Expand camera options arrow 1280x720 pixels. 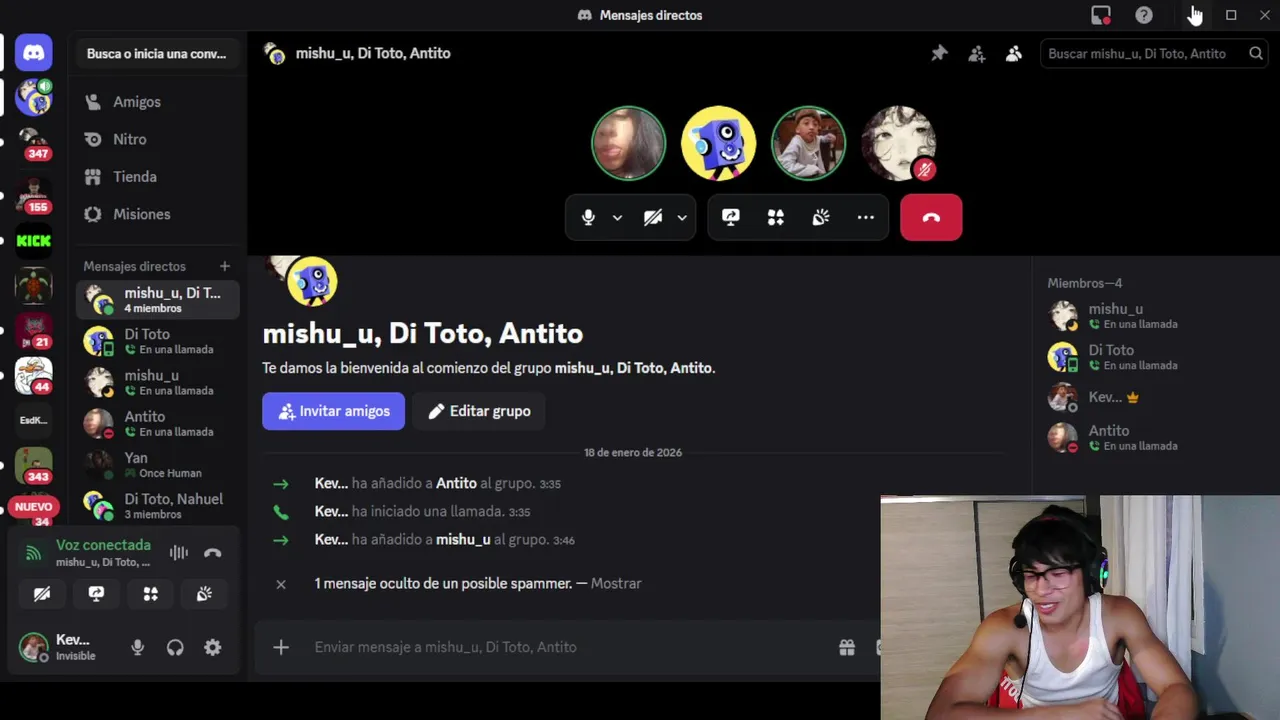coord(682,217)
